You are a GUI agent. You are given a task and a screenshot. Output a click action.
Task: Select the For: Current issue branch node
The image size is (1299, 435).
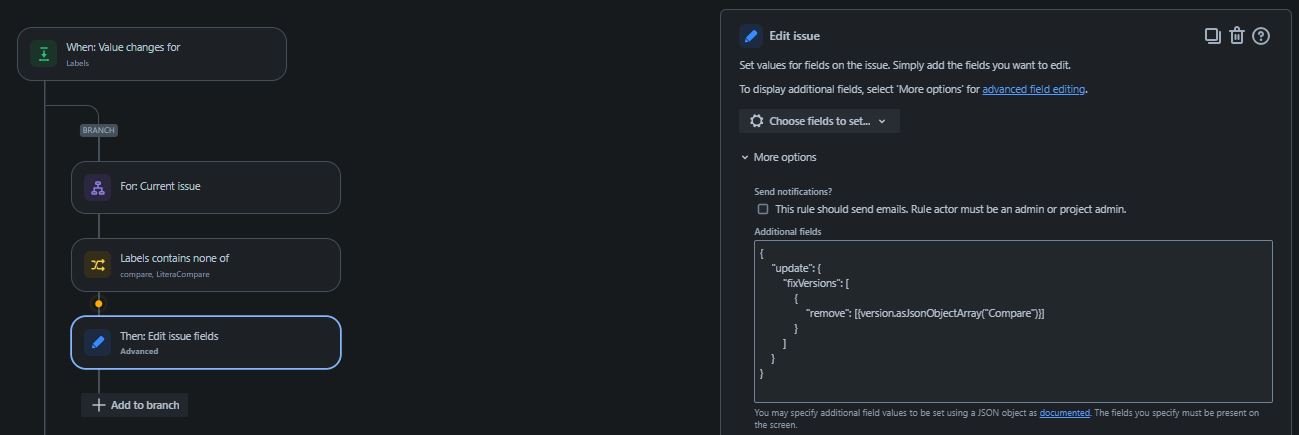[x=206, y=187]
